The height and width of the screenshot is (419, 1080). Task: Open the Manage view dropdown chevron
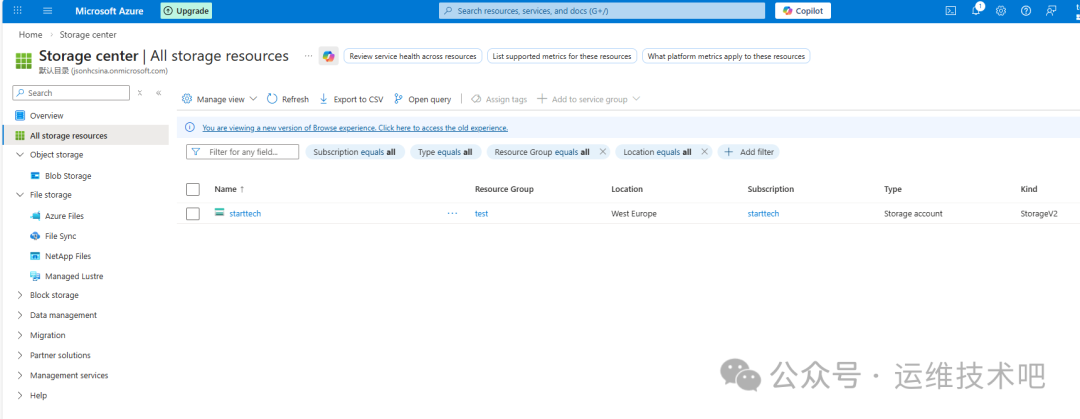[x=253, y=99]
